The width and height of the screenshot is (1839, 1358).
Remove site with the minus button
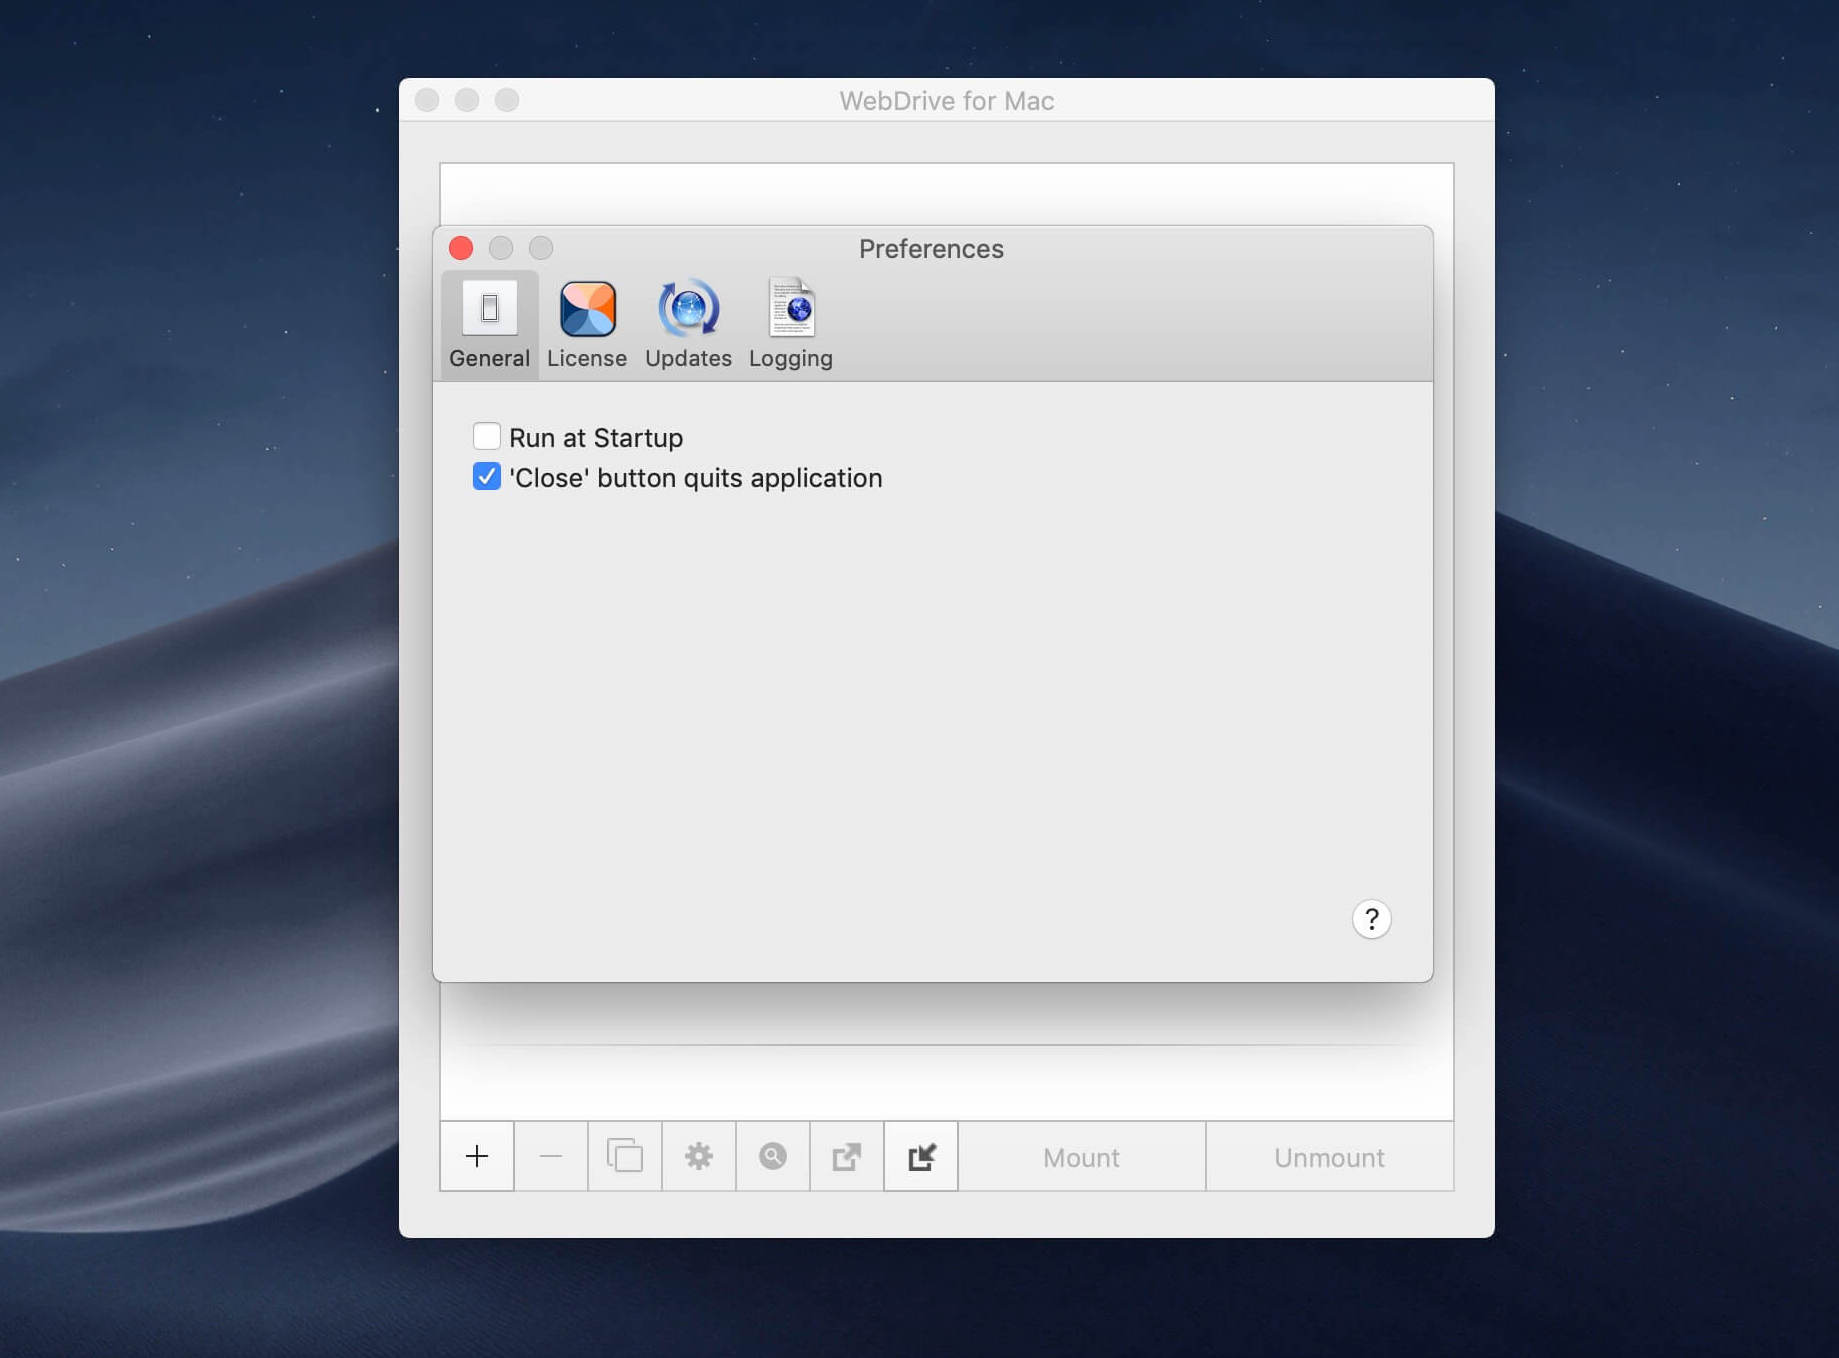click(x=551, y=1156)
